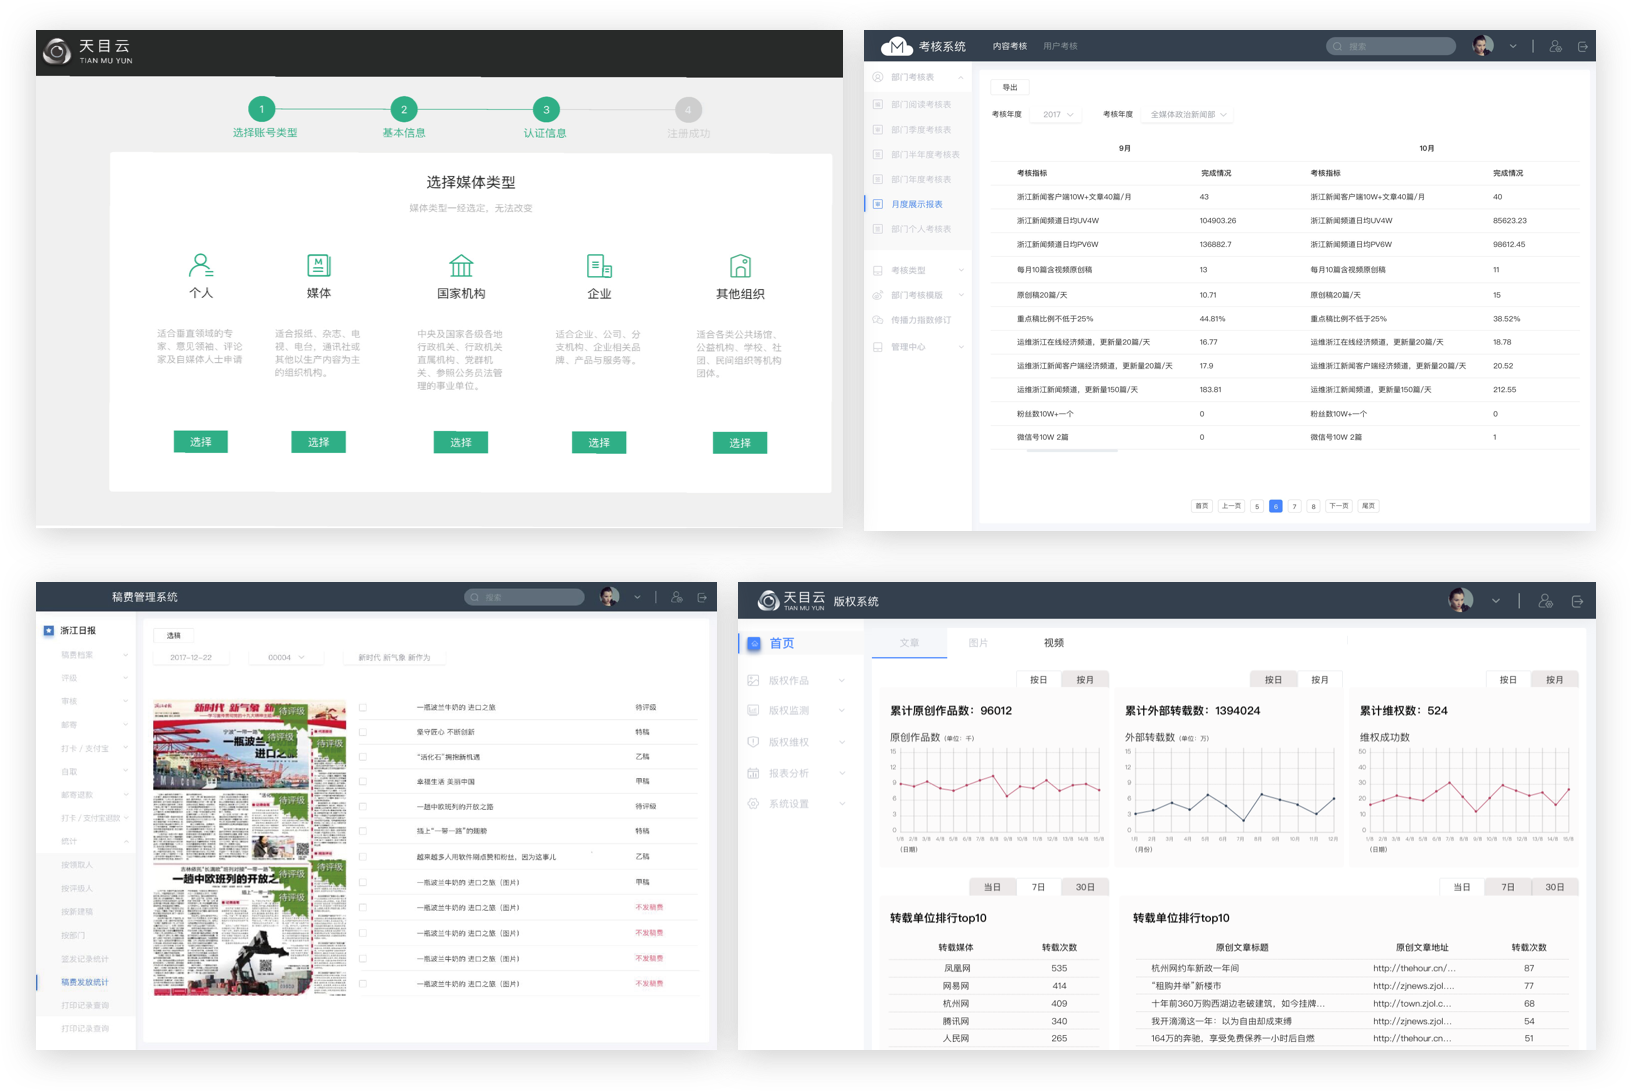Click logout icon in 考核系统 header
This screenshot has height=1092, width=1632.
1582,47
